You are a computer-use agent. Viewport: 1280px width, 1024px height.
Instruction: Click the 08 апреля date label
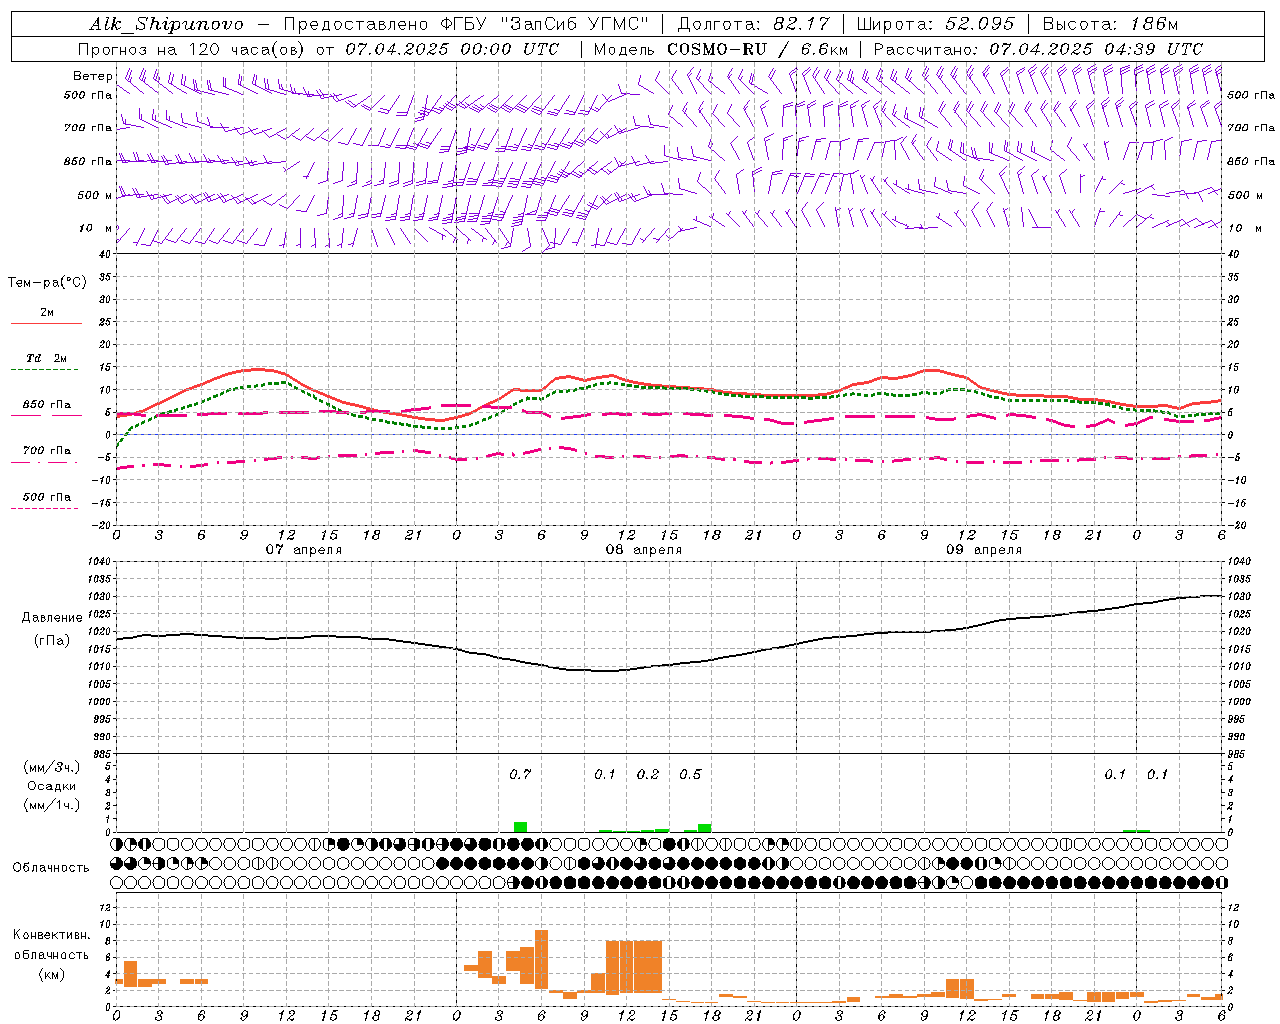pyautogui.click(x=643, y=550)
